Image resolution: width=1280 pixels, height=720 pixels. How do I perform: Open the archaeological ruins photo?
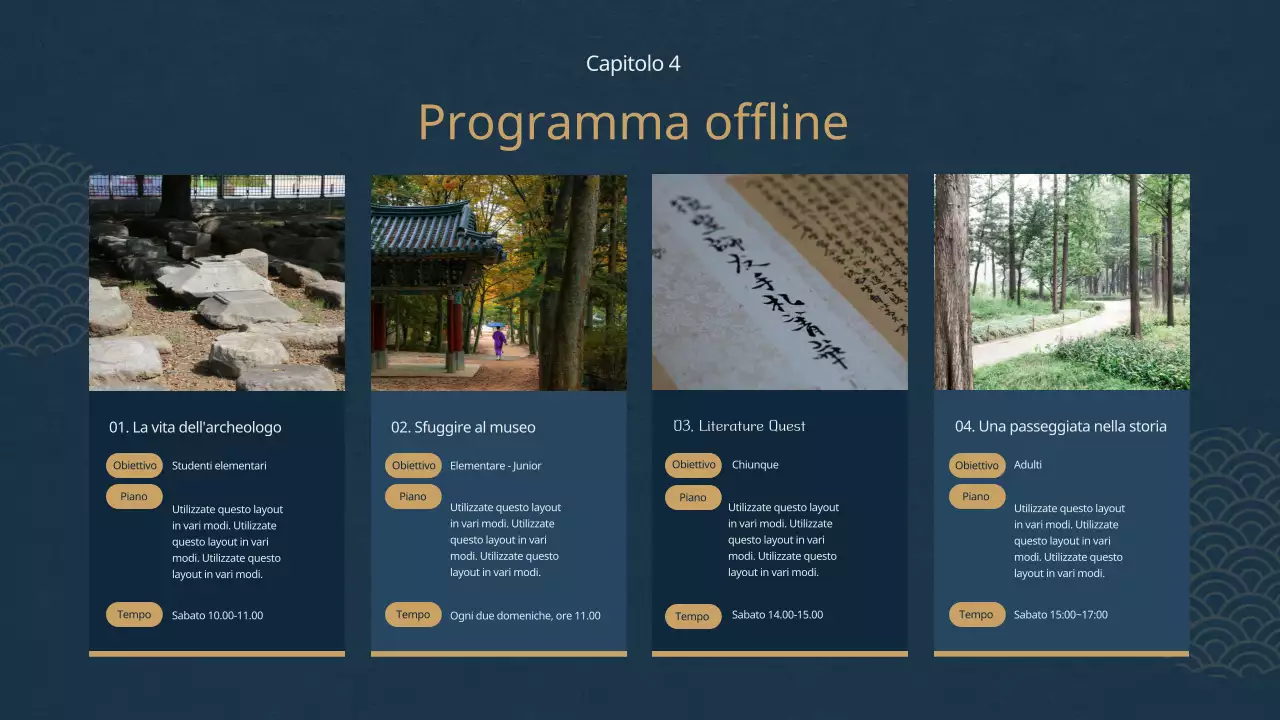[x=216, y=281]
